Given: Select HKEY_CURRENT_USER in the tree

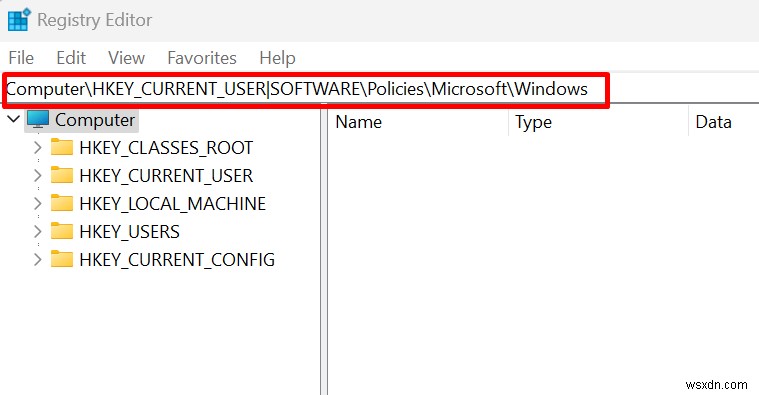Looking at the screenshot, I should pyautogui.click(x=166, y=176).
